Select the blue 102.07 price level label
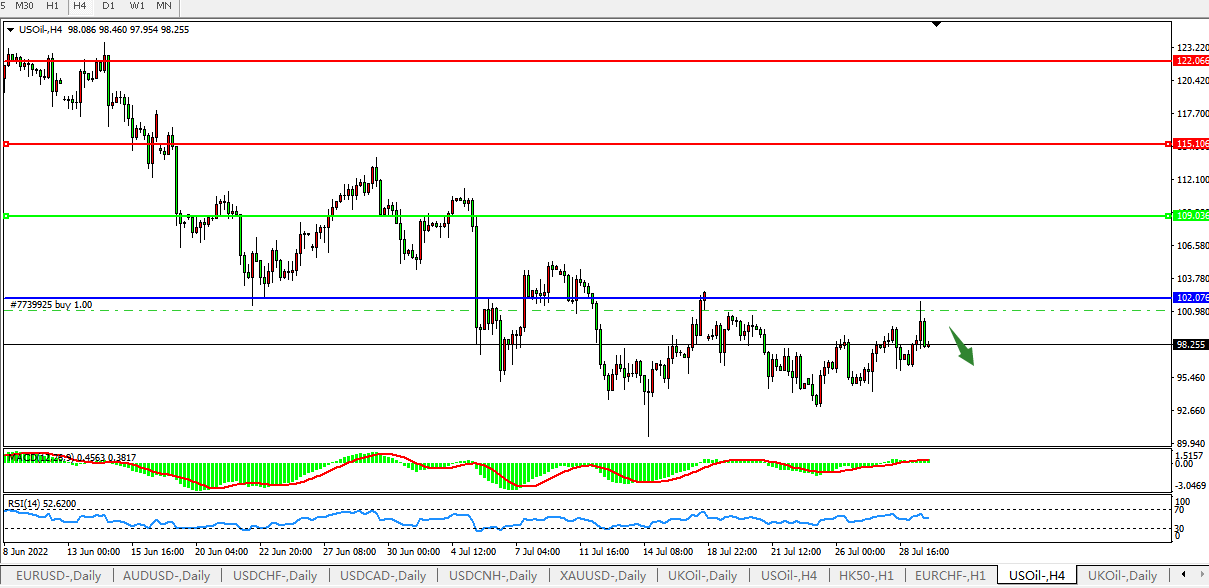This screenshot has width=1209, height=588. (x=1191, y=298)
